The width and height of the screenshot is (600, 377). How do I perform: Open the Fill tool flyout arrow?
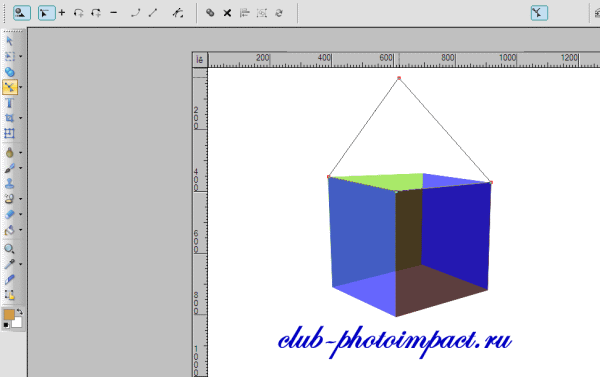click(x=21, y=230)
